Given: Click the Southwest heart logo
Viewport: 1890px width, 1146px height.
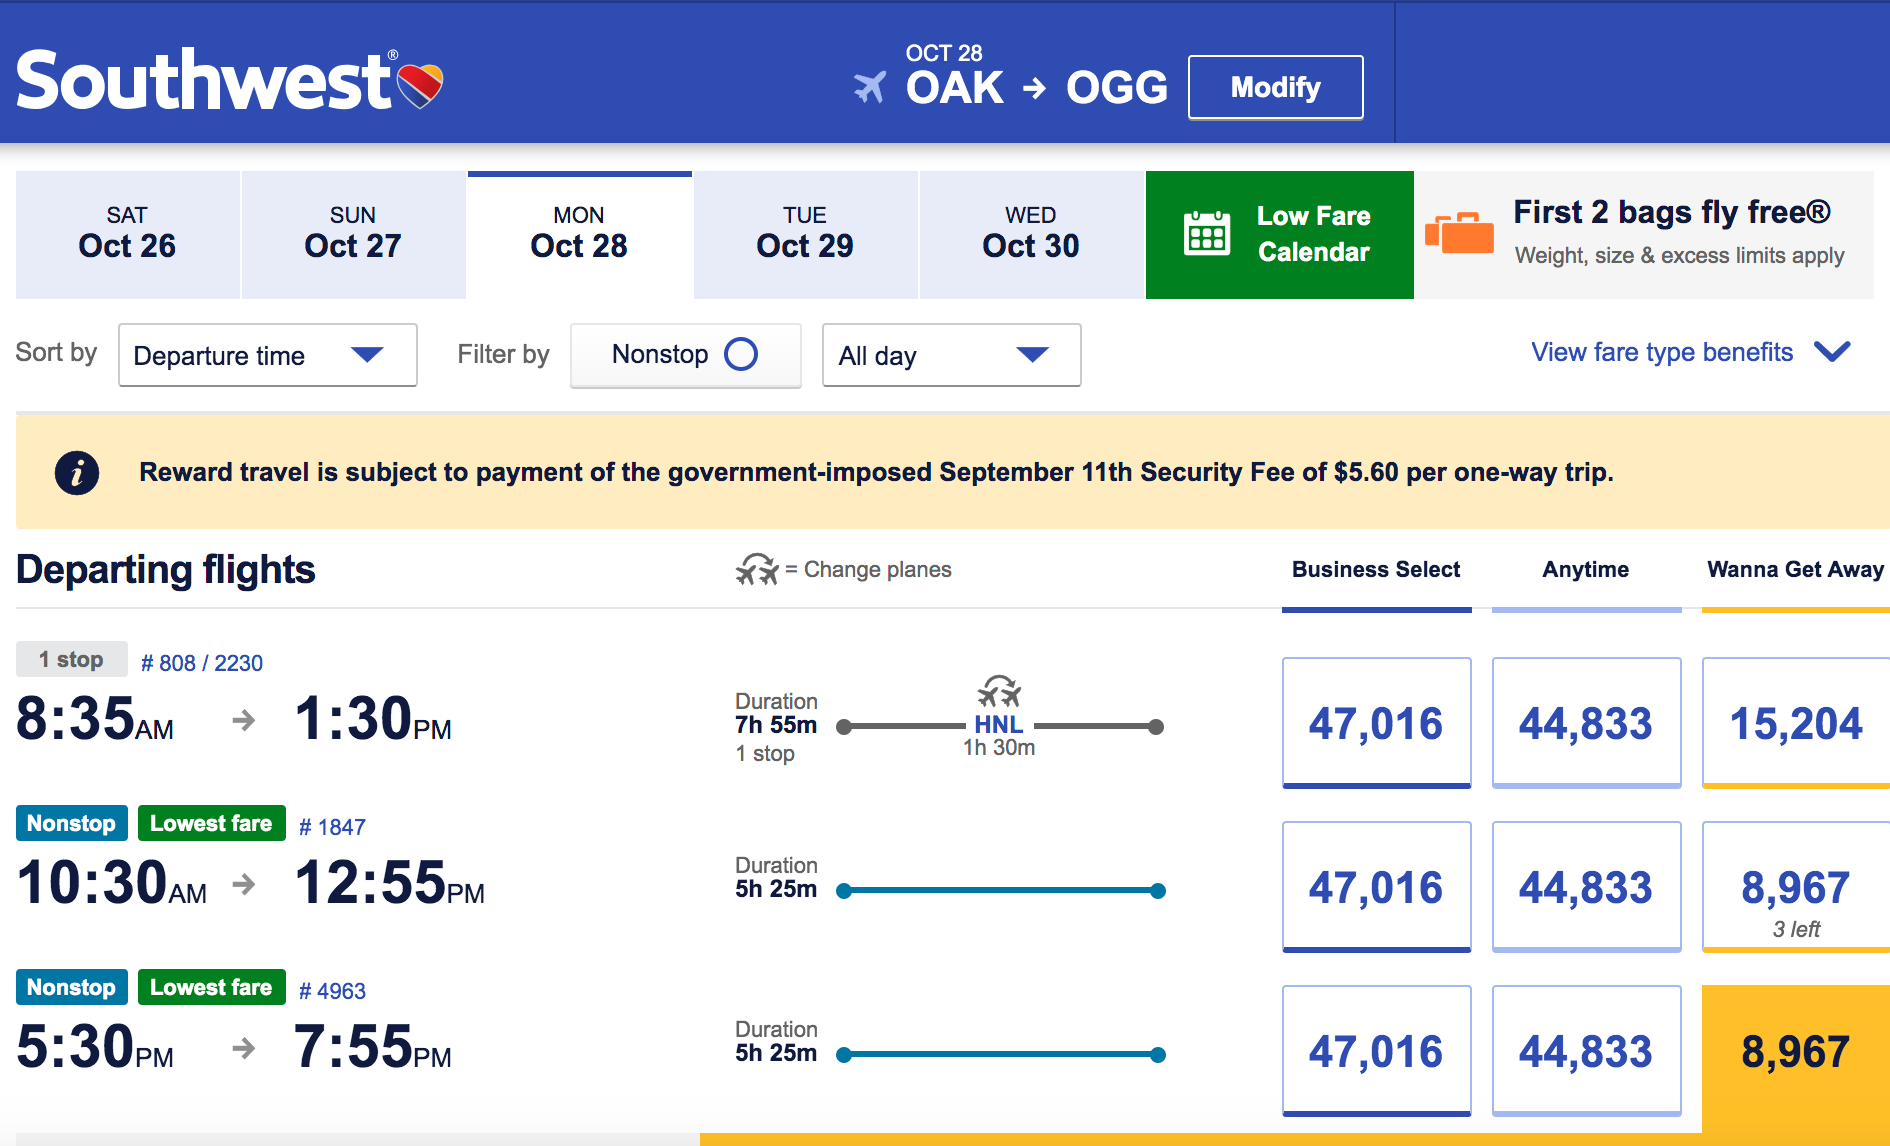Looking at the screenshot, I should coord(420,85).
